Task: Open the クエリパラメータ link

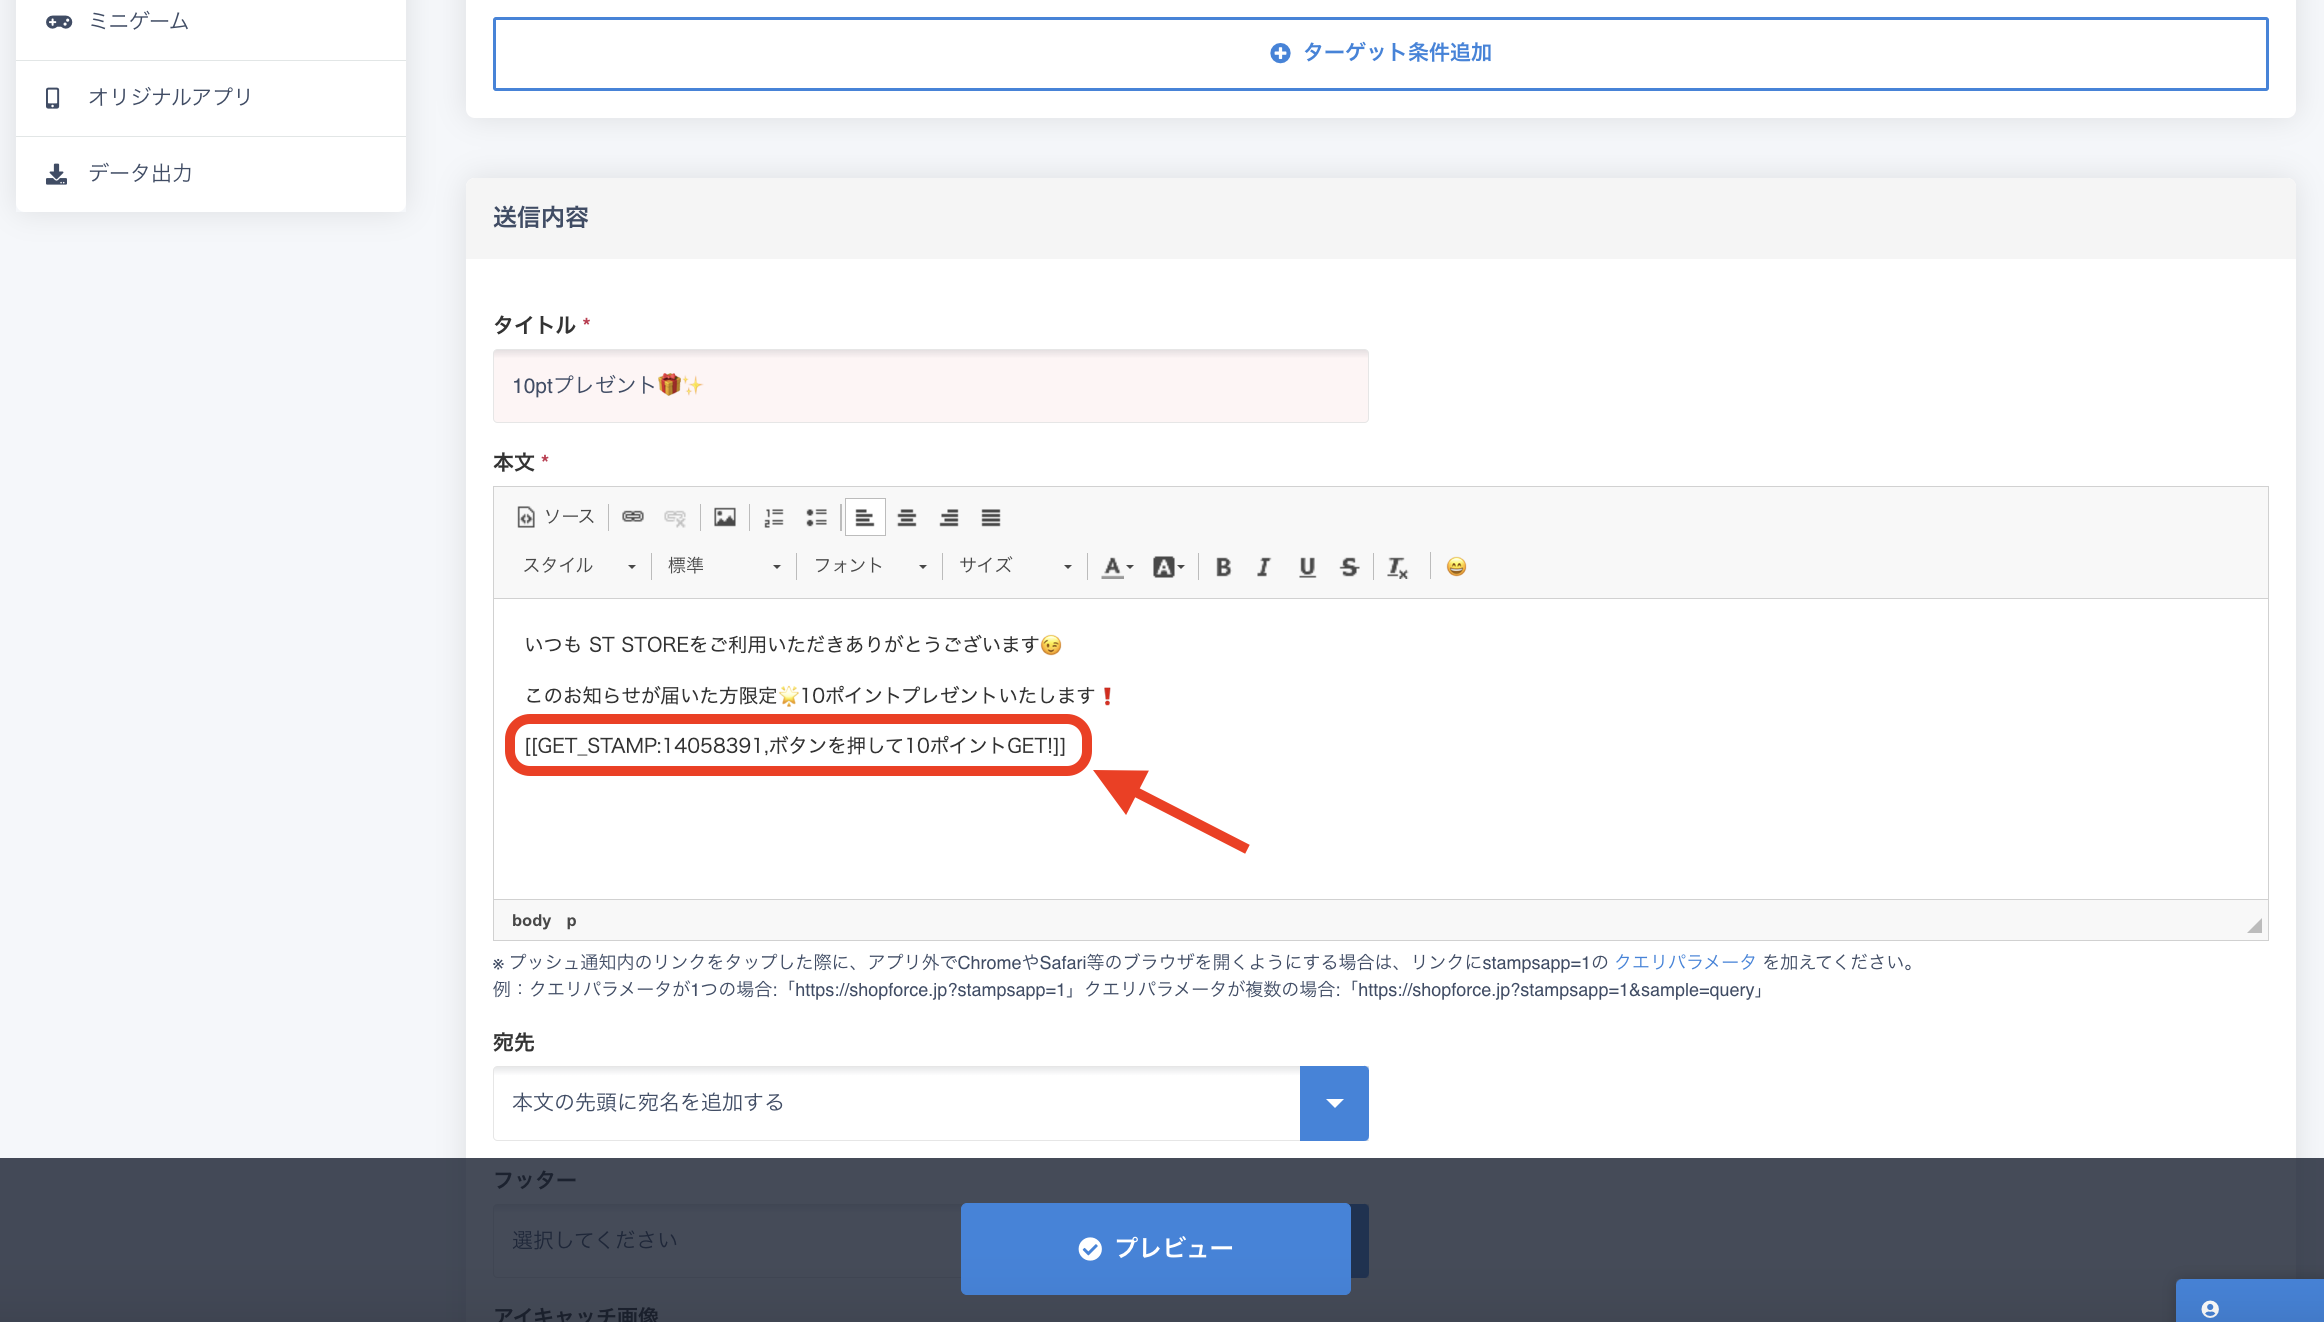Action: pos(1685,962)
